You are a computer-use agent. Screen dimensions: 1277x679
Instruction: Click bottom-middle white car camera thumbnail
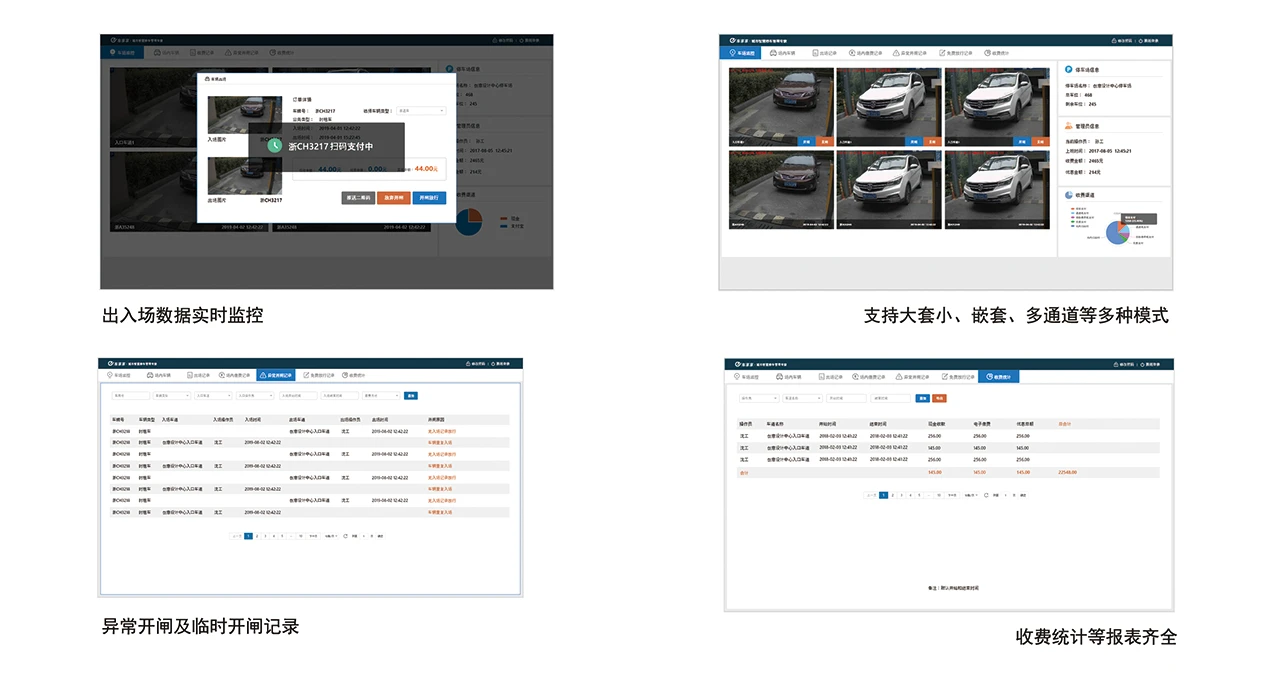click(x=889, y=190)
